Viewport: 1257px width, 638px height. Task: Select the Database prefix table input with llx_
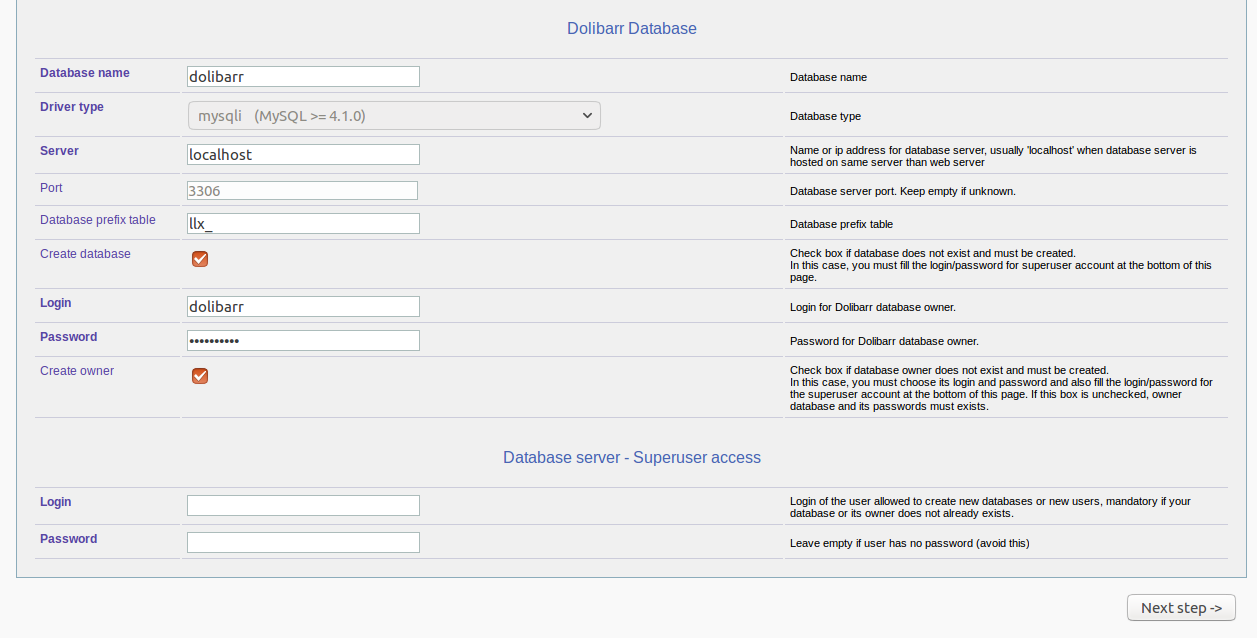tap(303, 224)
